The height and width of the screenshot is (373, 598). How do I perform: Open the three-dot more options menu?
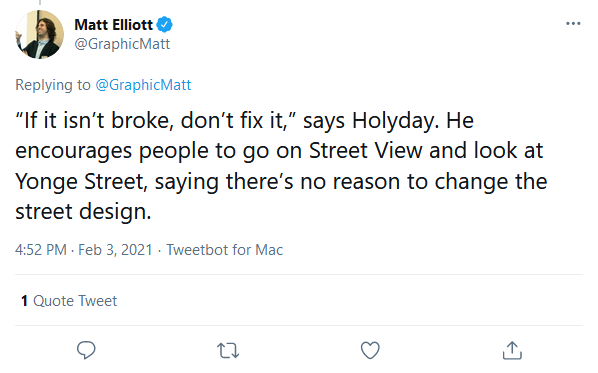point(573,24)
